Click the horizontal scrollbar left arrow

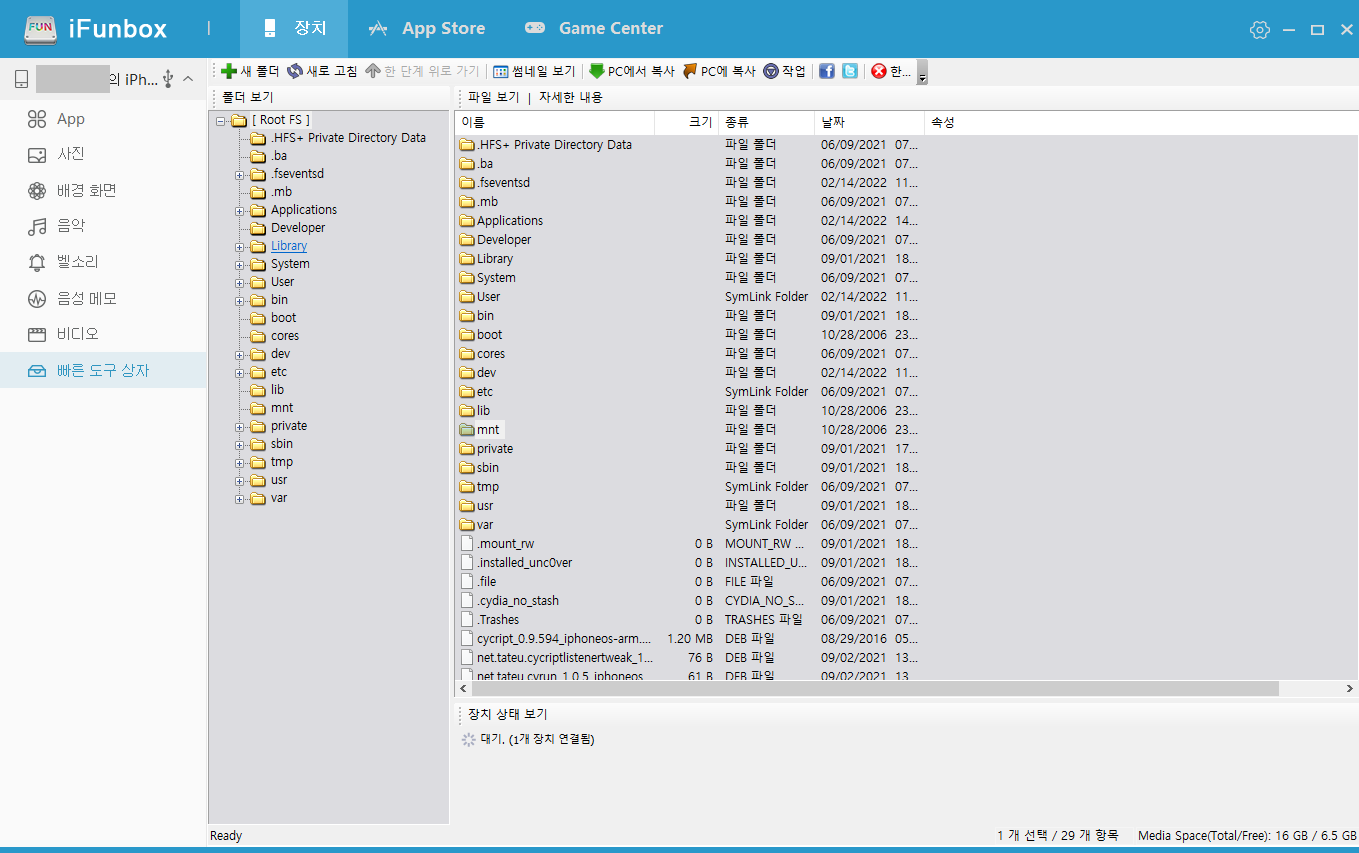point(462,689)
